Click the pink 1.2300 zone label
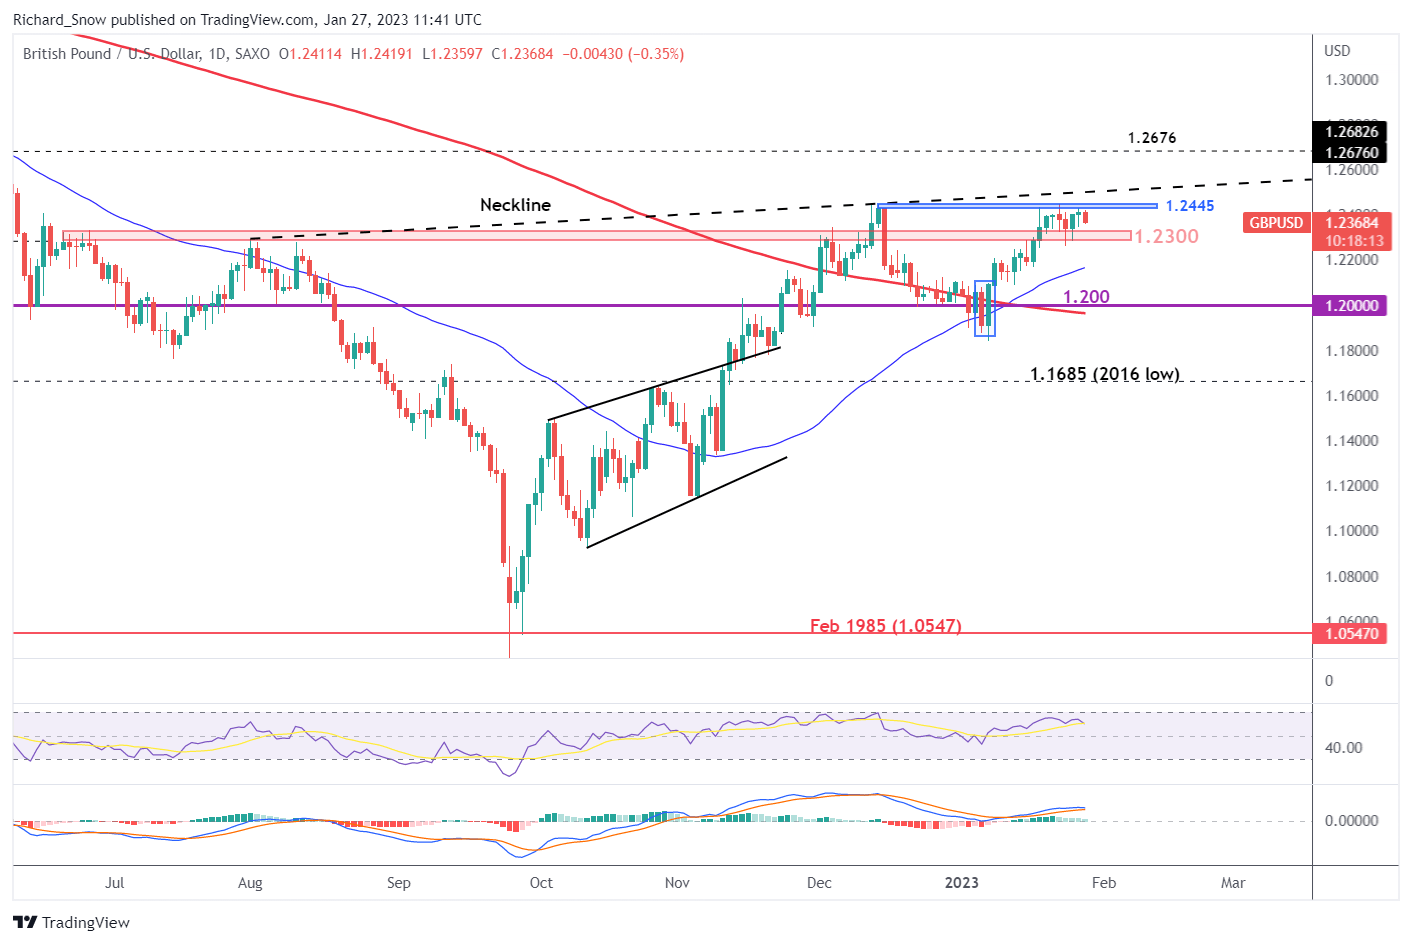The height and width of the screenshot is (944, 1412). 1166,236
